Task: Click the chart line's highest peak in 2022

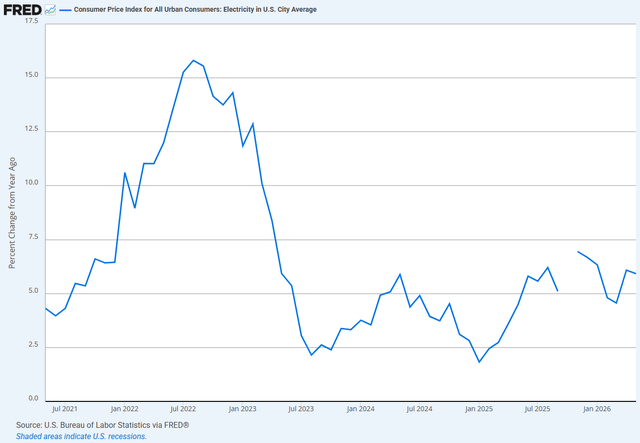Action: pos(193,60)
